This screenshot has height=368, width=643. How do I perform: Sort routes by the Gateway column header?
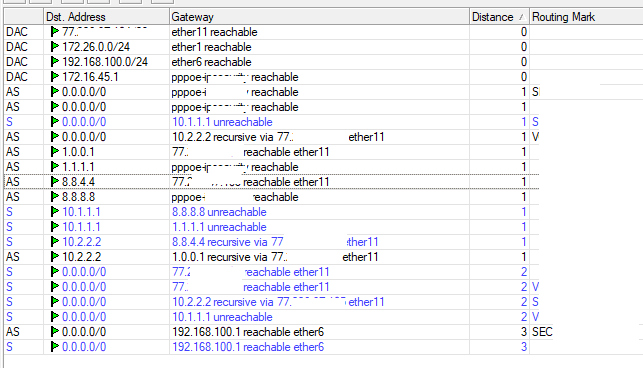(x=319, y=17)
